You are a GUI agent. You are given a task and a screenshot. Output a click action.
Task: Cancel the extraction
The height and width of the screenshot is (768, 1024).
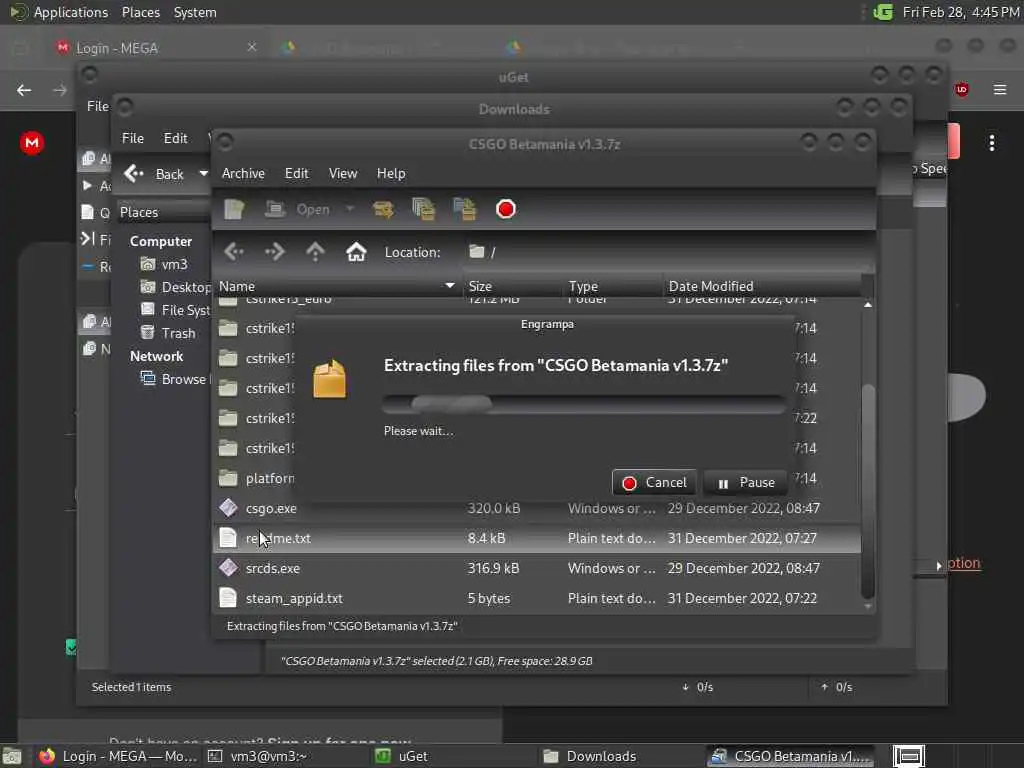pyautogui.click(x=654, y=483)
